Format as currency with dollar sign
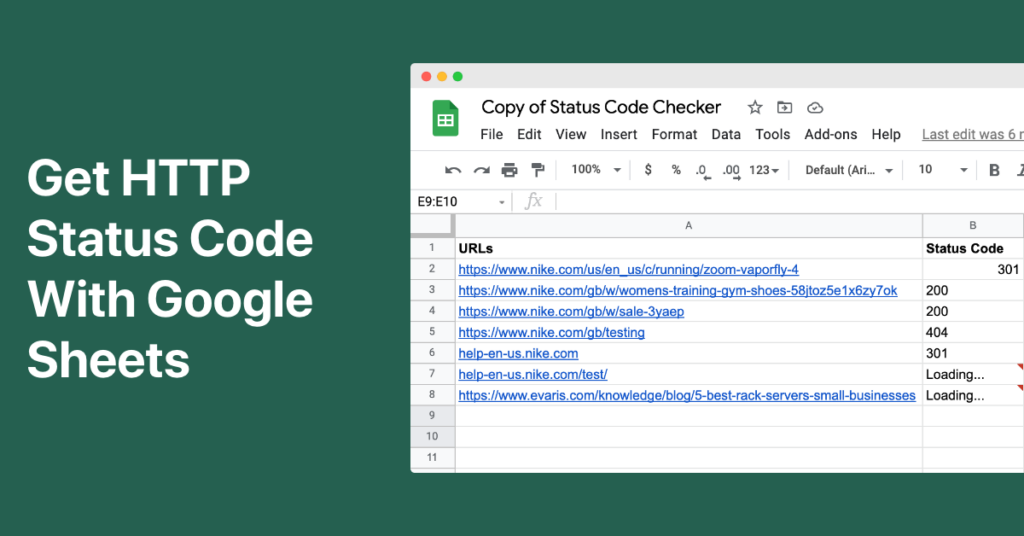Viewport: 1024px width, 536px height. pos(648,170)
